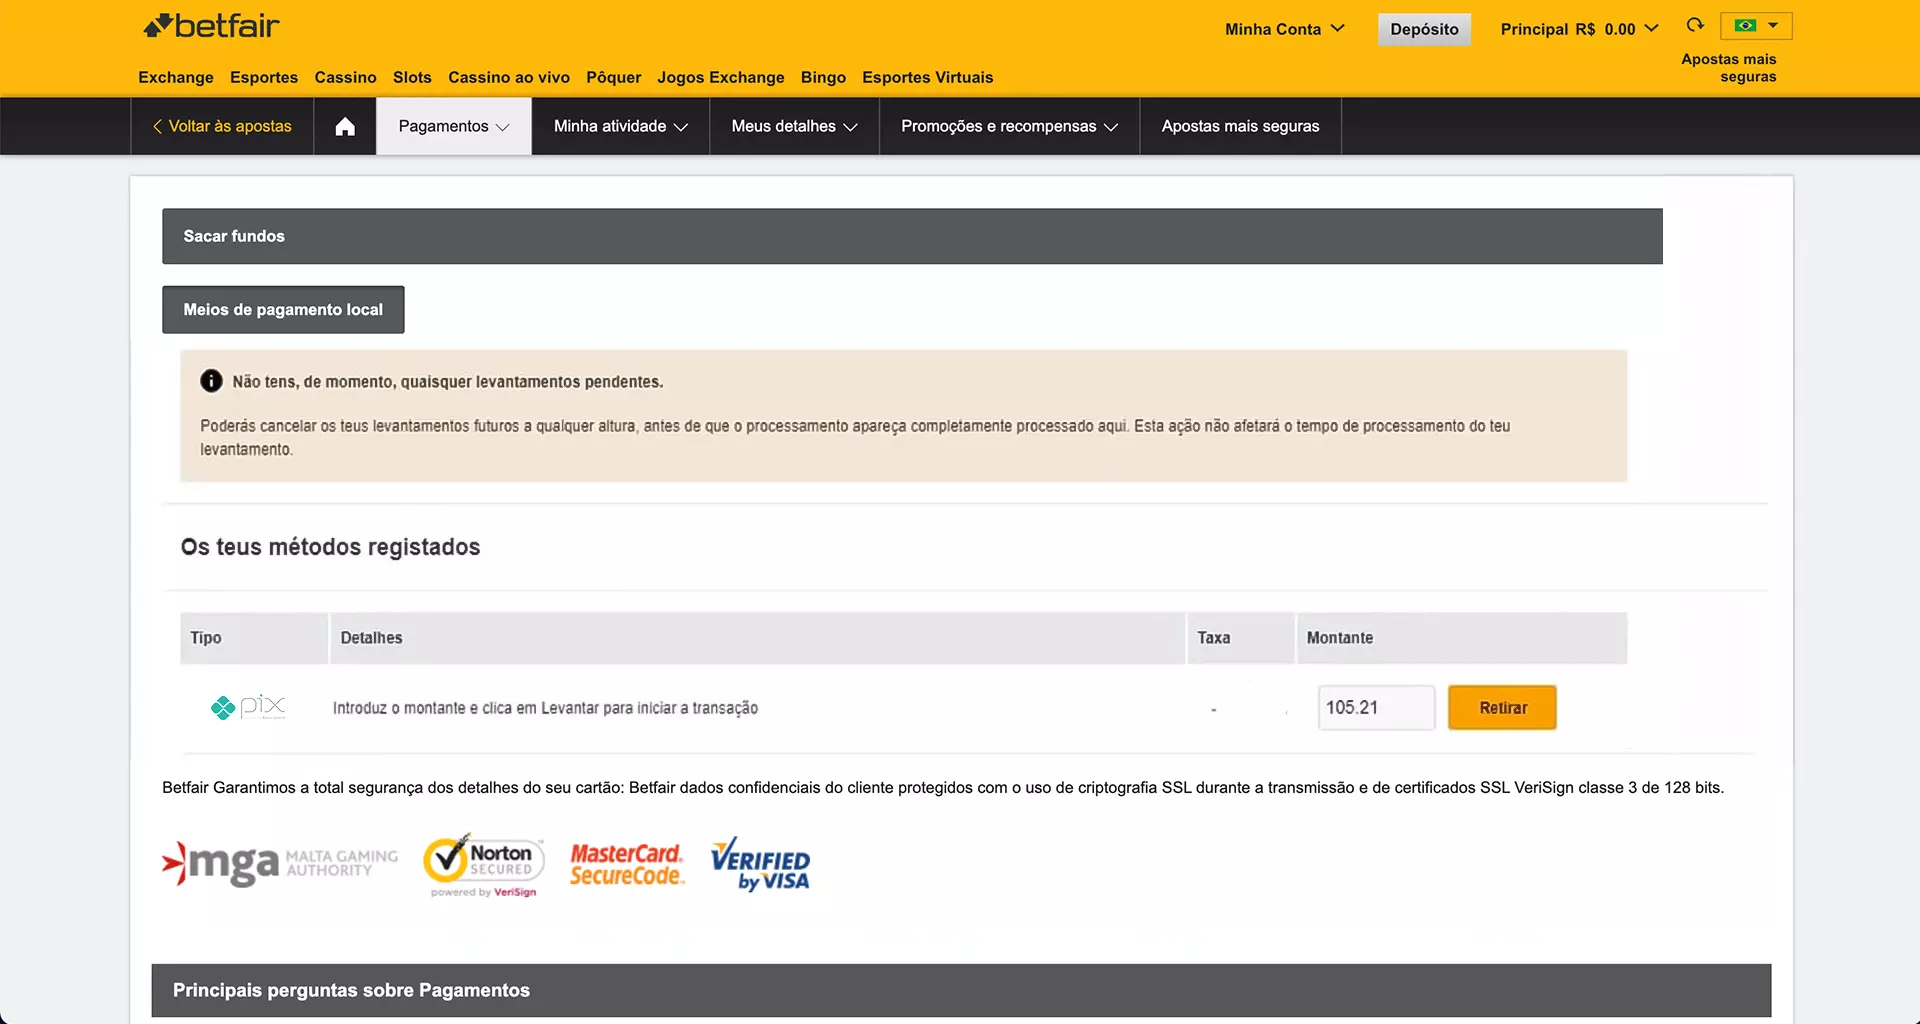
Task: Expand the Minha Conta dropdown
Action: pos(1285,29)
